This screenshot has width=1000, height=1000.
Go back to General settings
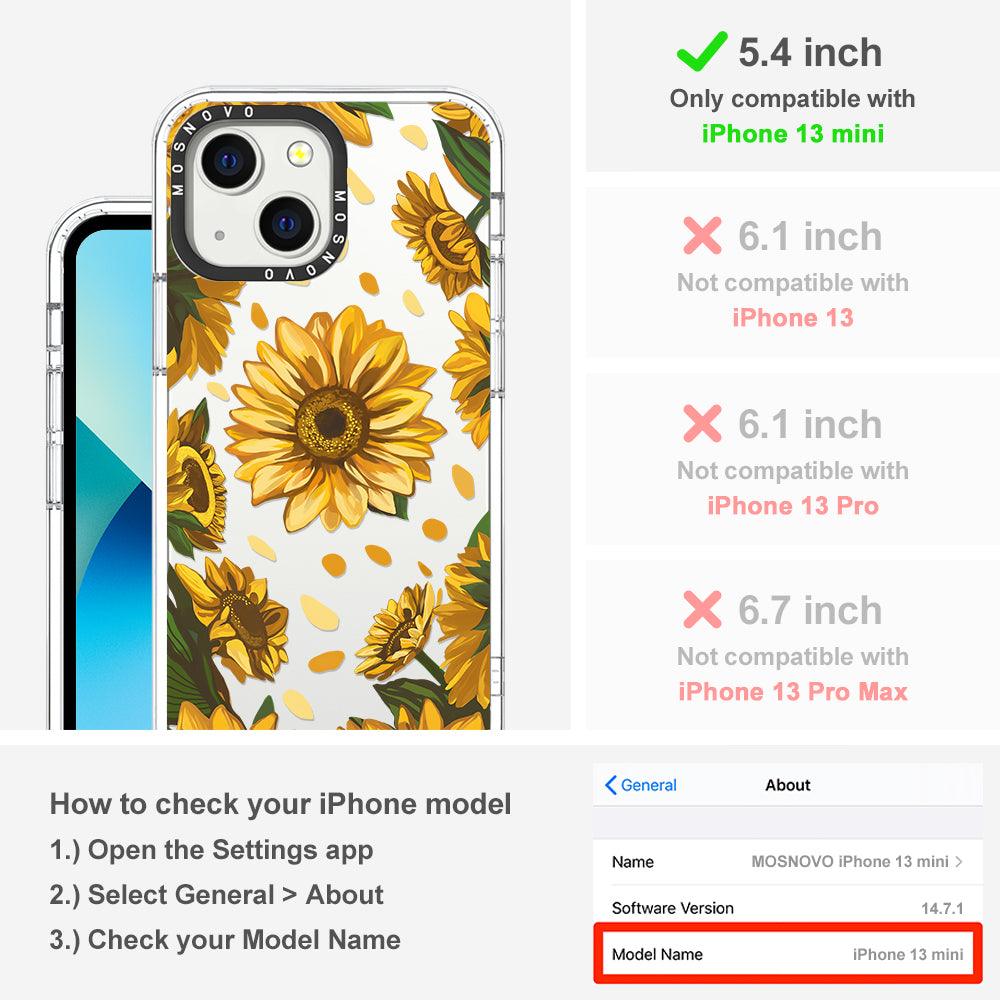pyautogui.click(x=641, y=785)
